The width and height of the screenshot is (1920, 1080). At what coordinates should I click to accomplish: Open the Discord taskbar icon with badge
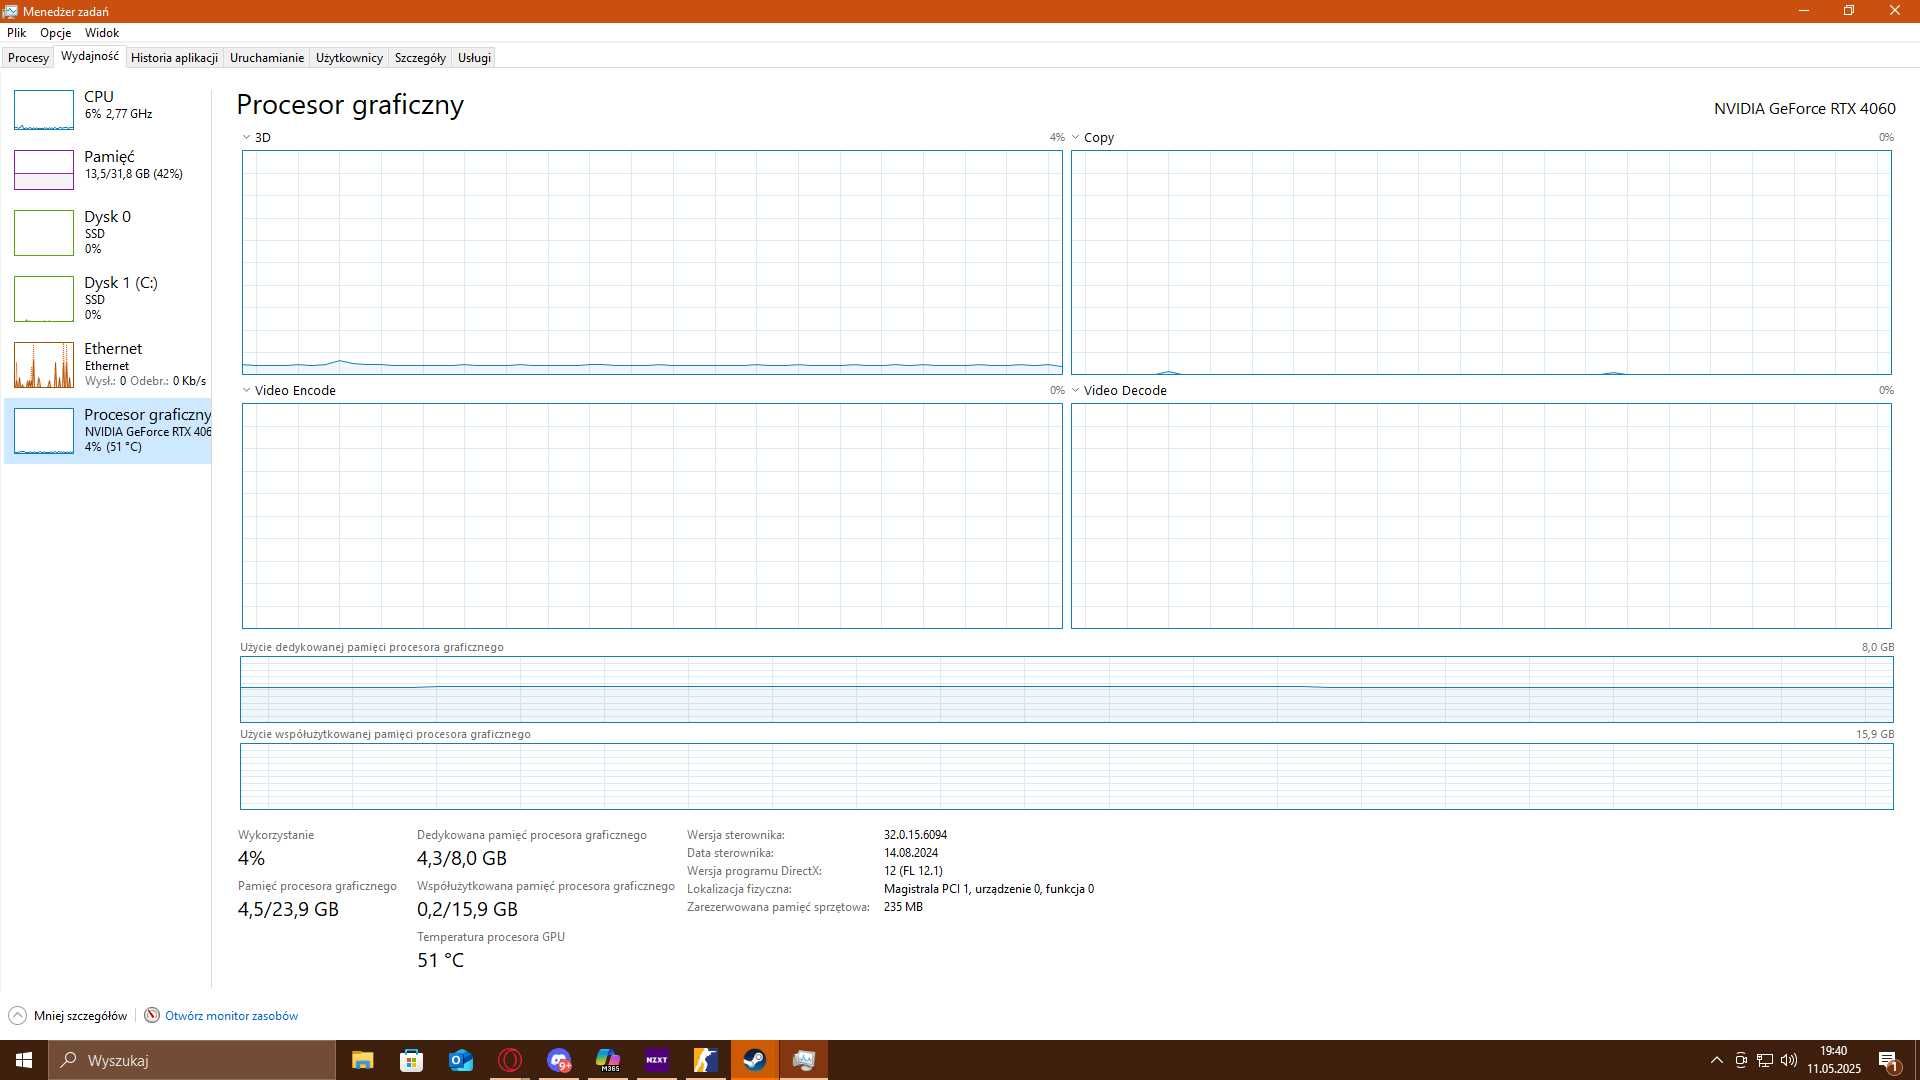click(x=559, y=1060)
